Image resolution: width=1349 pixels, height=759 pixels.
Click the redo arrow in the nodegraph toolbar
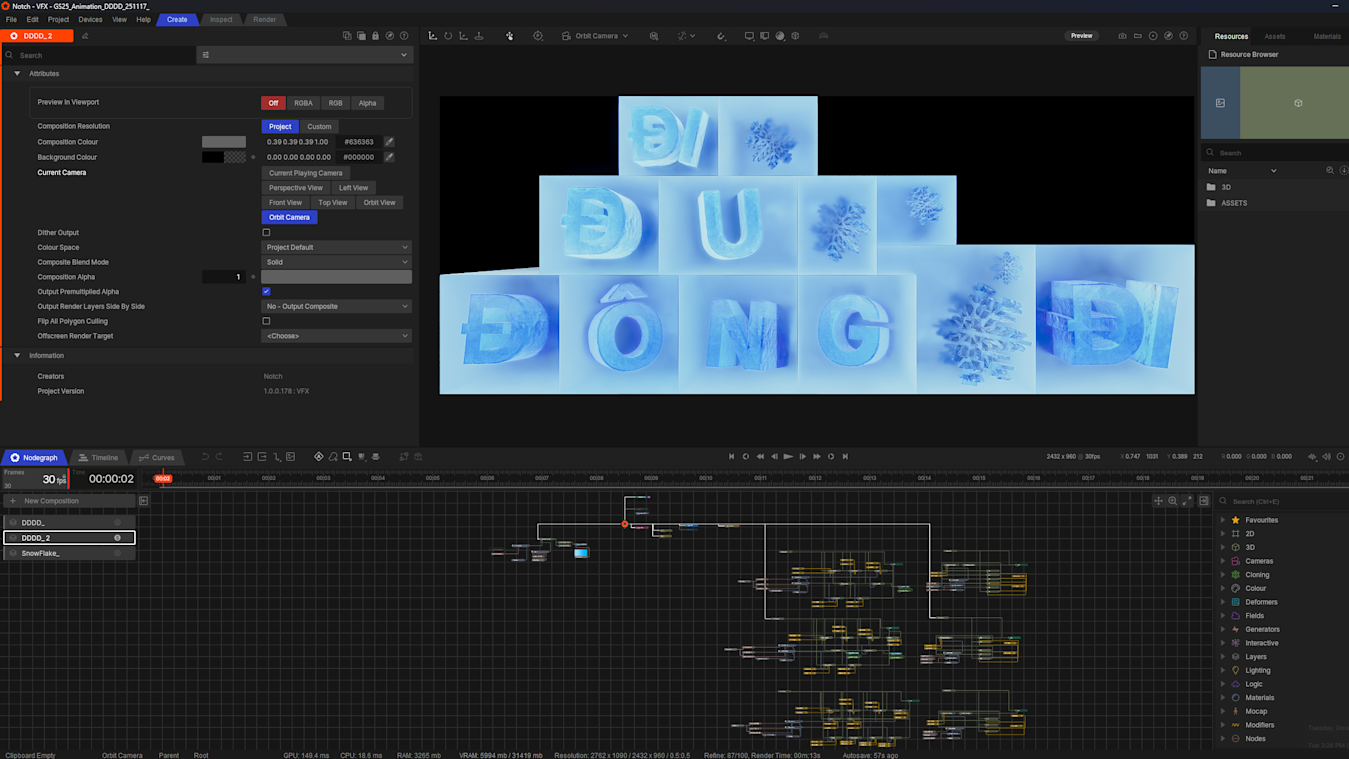pos(219,457)
